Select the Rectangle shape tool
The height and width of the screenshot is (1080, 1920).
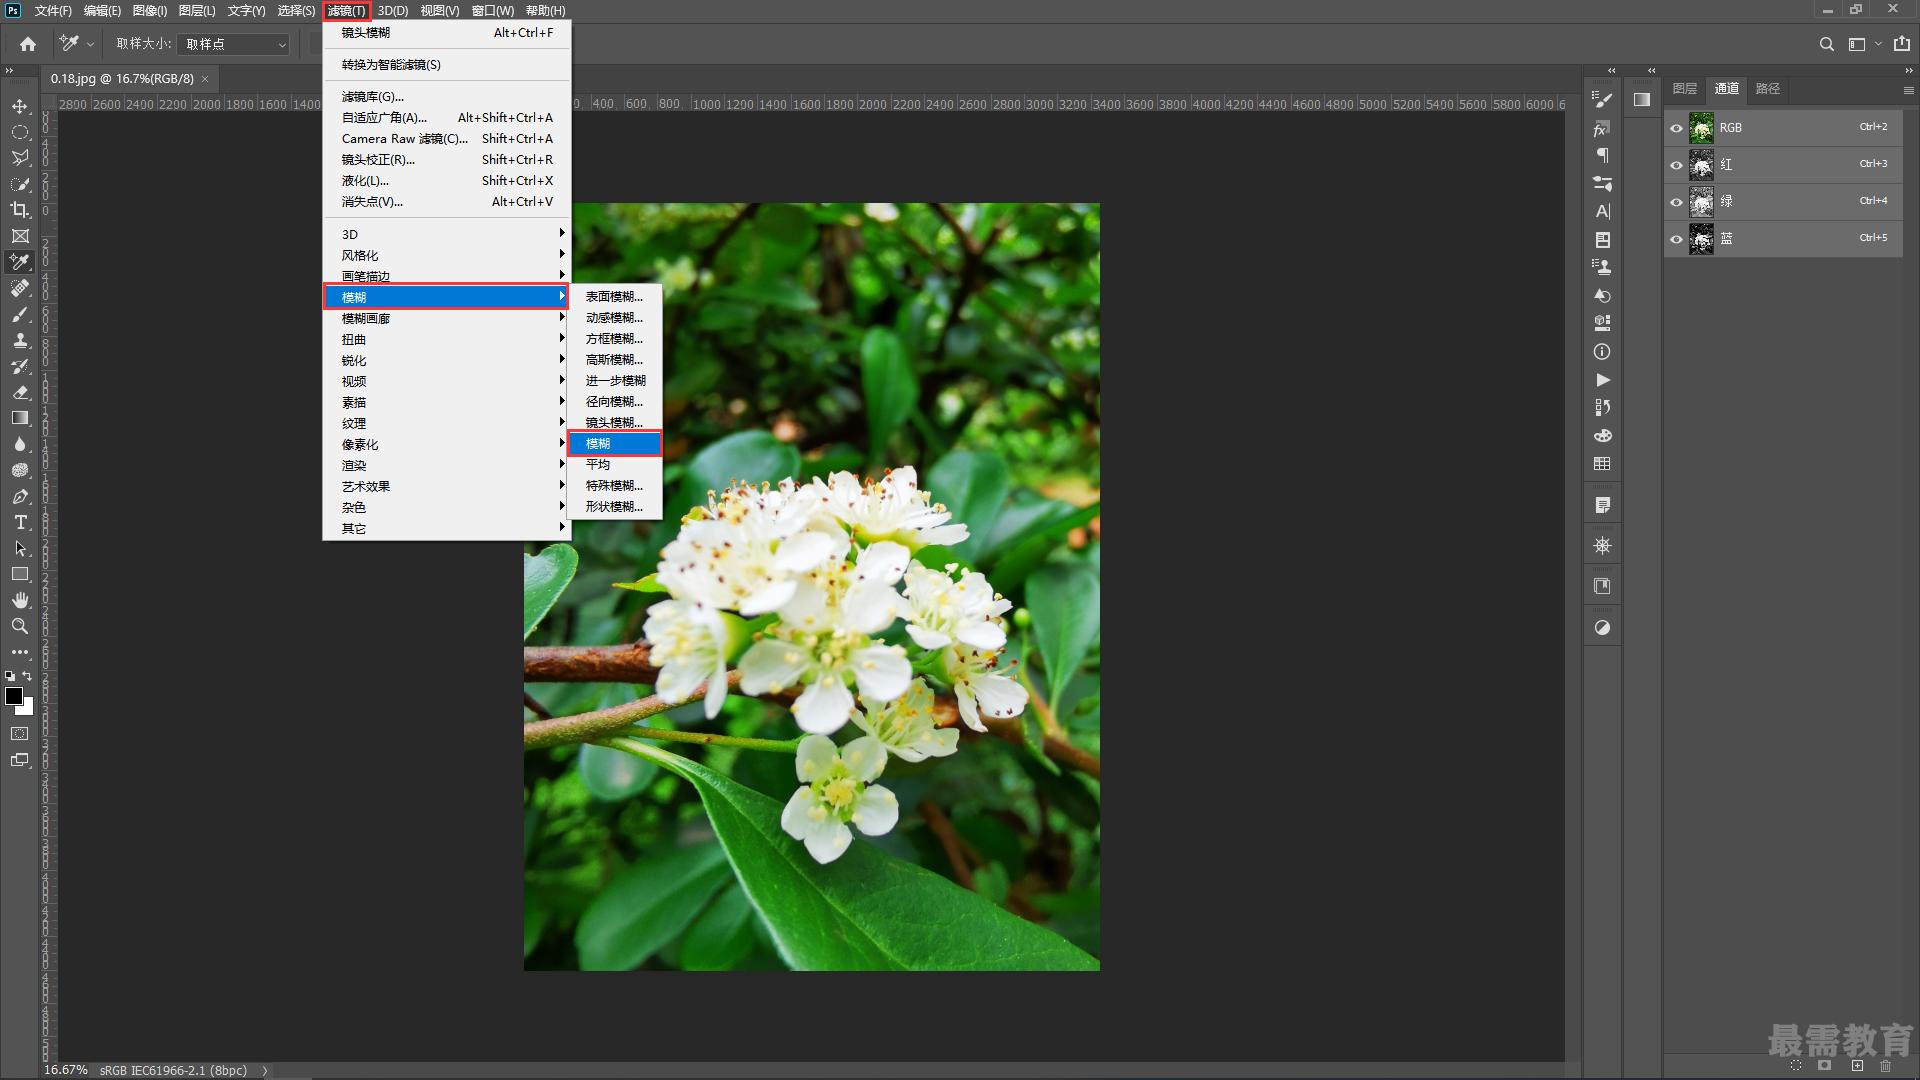coord(20,574)
